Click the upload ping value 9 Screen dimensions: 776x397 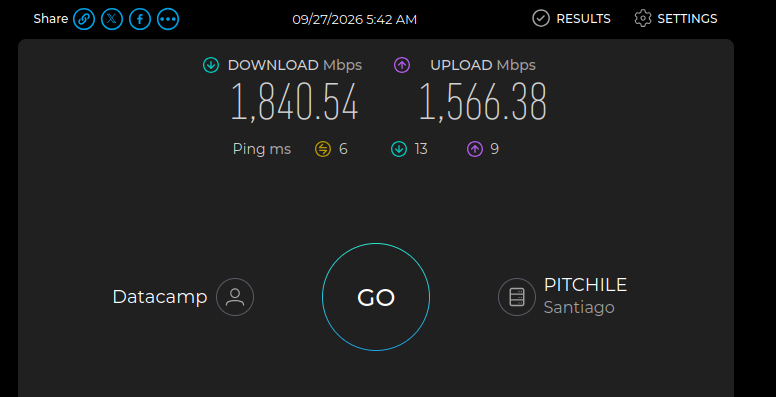tap(494, 149)
